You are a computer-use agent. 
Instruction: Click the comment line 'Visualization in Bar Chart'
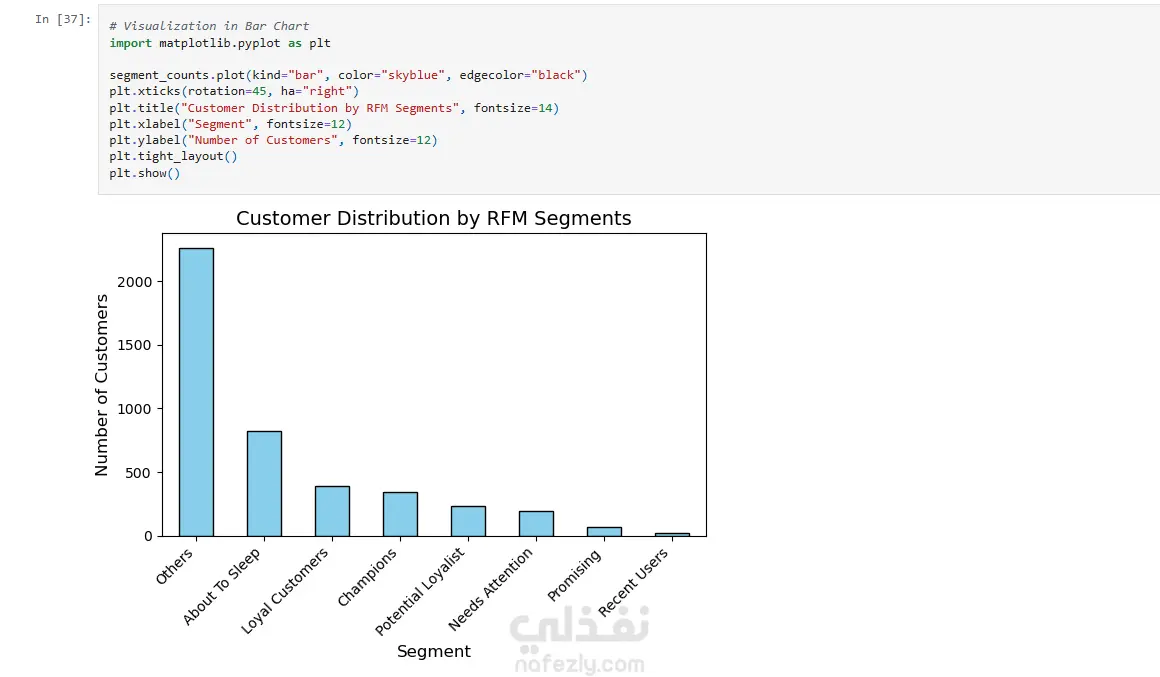[x=209, y=26]
